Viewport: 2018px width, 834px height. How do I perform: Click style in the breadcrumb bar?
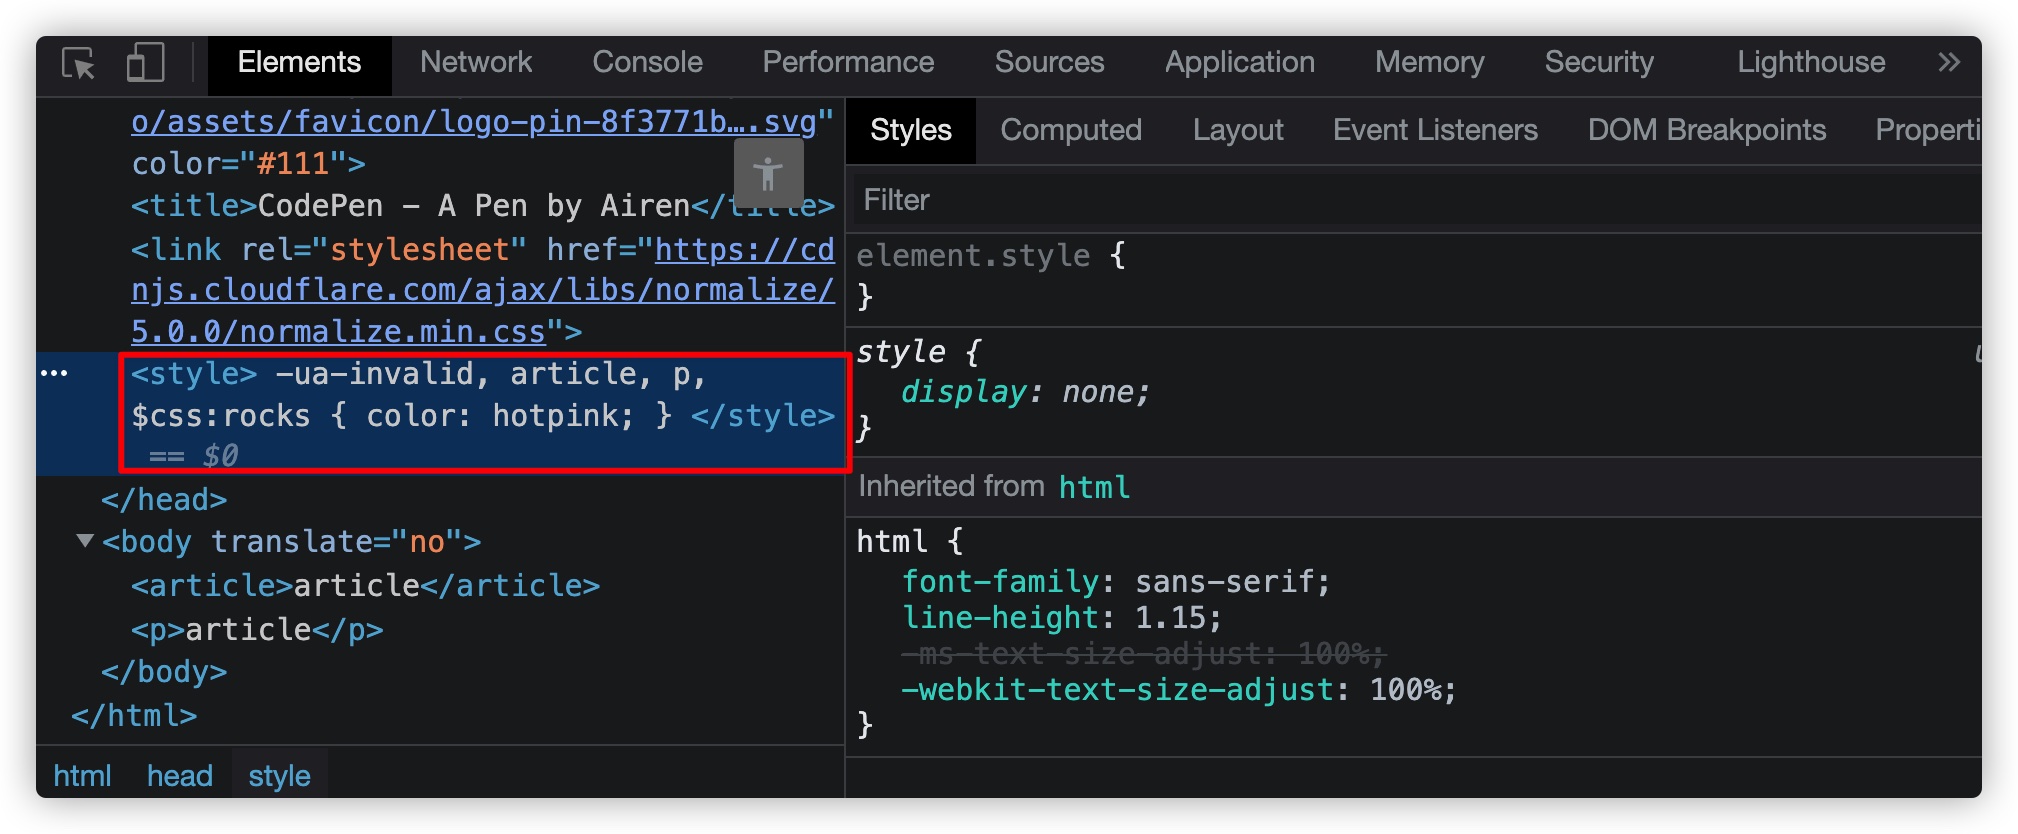point(279,776)
